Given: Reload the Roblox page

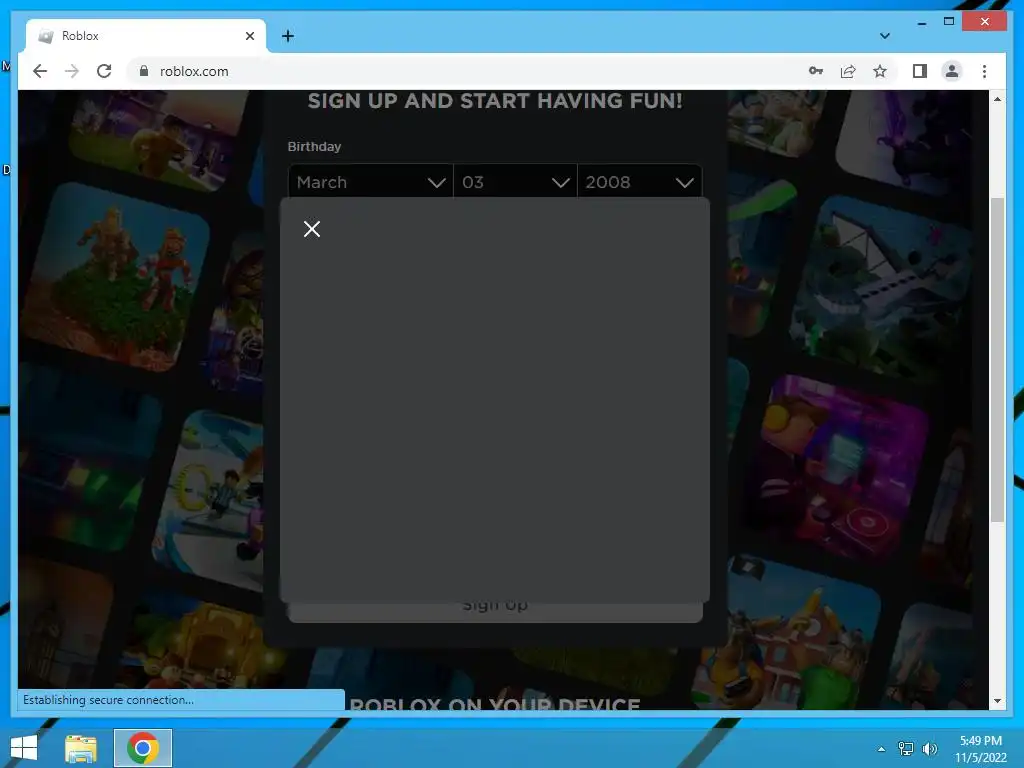Looking at the screenshot, I should pyautogui.click(x=104, y=71).
